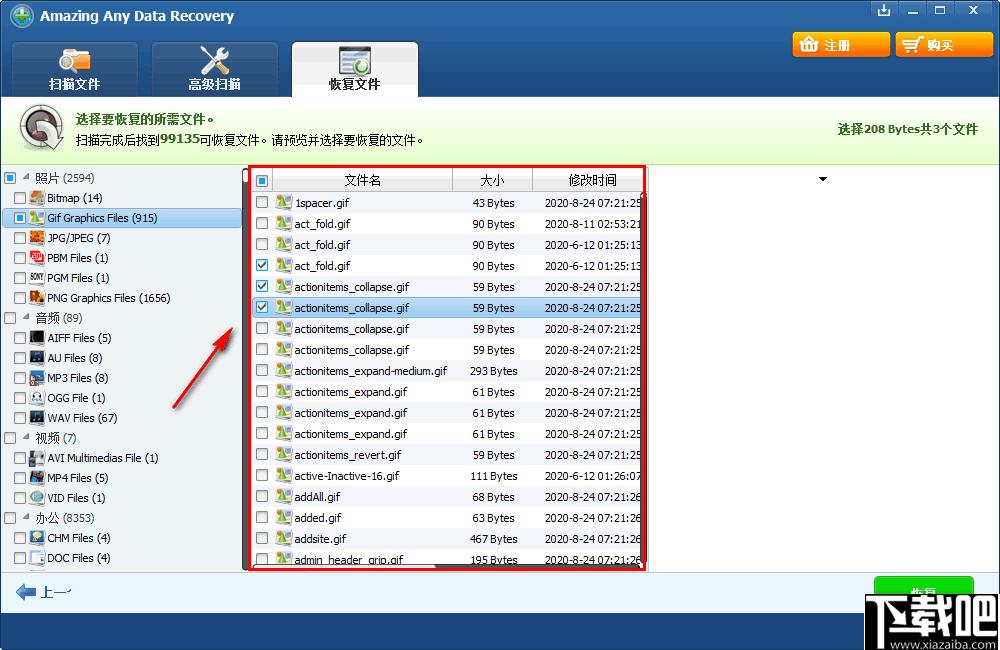Collapse the 照片 category tree node
The image size is (1000, 650).
click(26, 178)
